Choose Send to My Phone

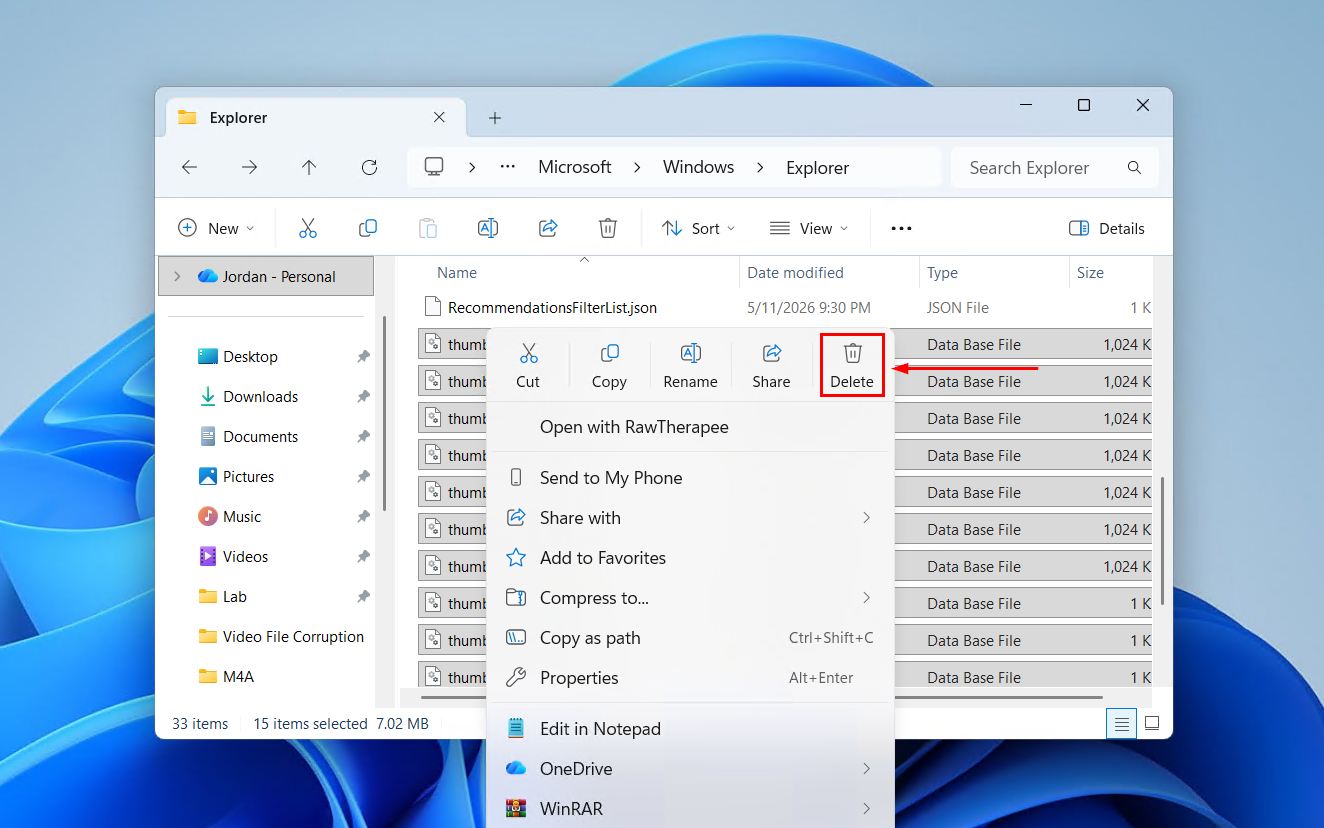click(x=690, y=478)
